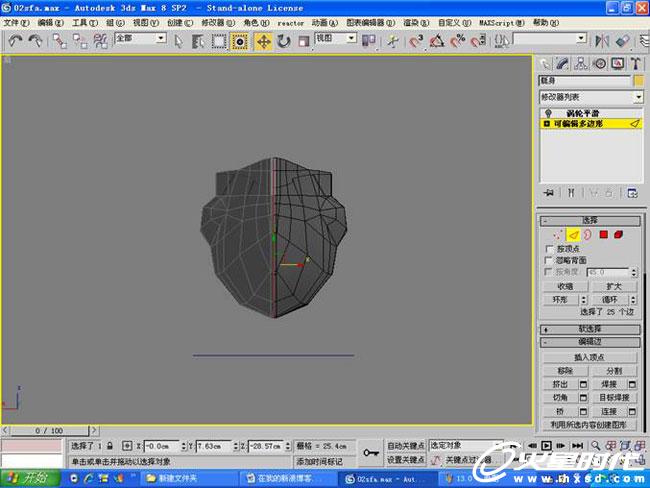Toggle the 3D Snaps magnet icon

point(416,41)
